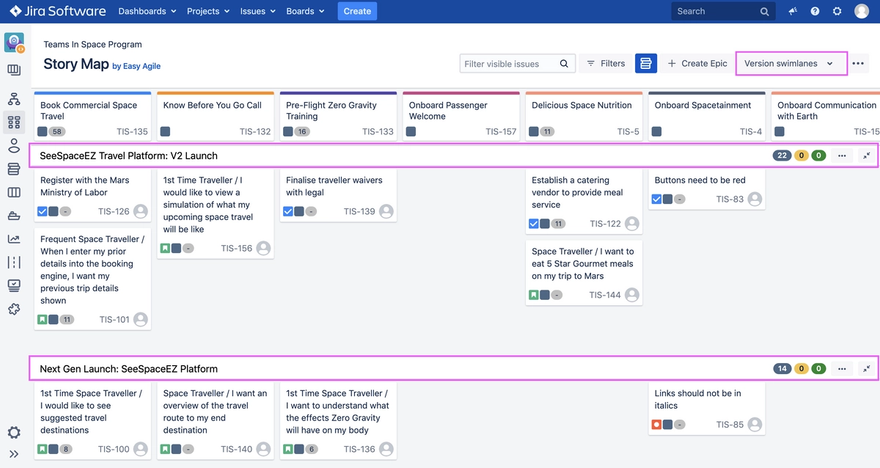The image size is (880, 468).
Task: Select card 'Links should not be in italics'
Action: 707,409
